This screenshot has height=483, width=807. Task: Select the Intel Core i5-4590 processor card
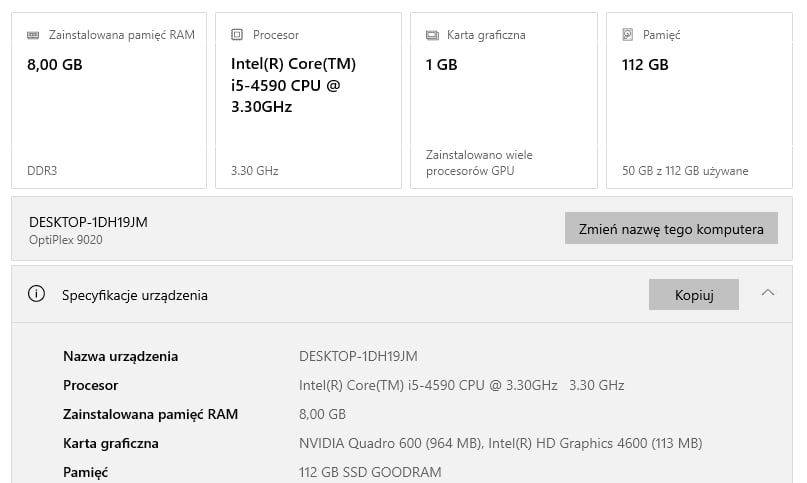pos(304,100)
